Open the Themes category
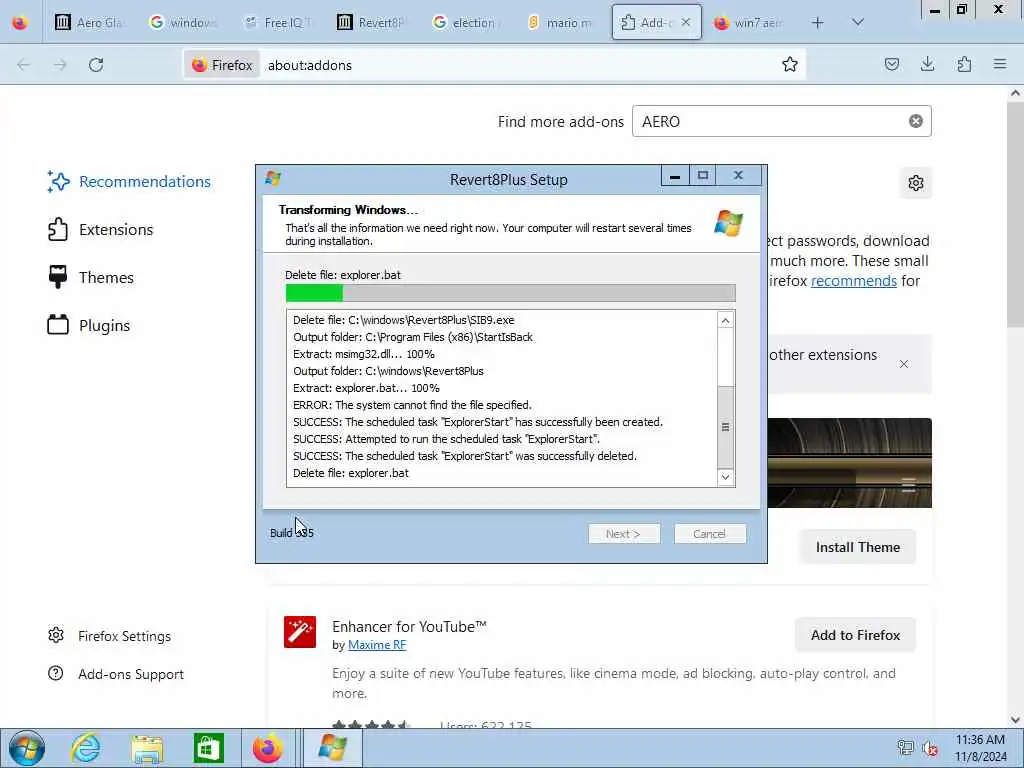This screenshot has width=1024, height=768. pyautogui.click(x=91, y=278)
